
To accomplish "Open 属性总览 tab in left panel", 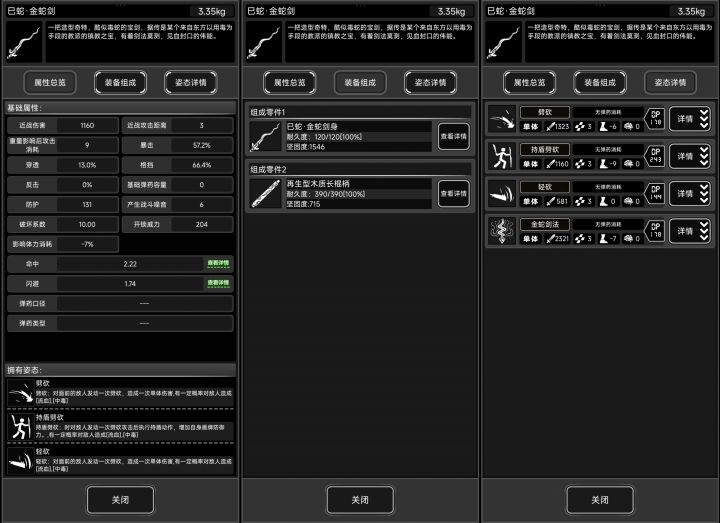I will [50, 83].
